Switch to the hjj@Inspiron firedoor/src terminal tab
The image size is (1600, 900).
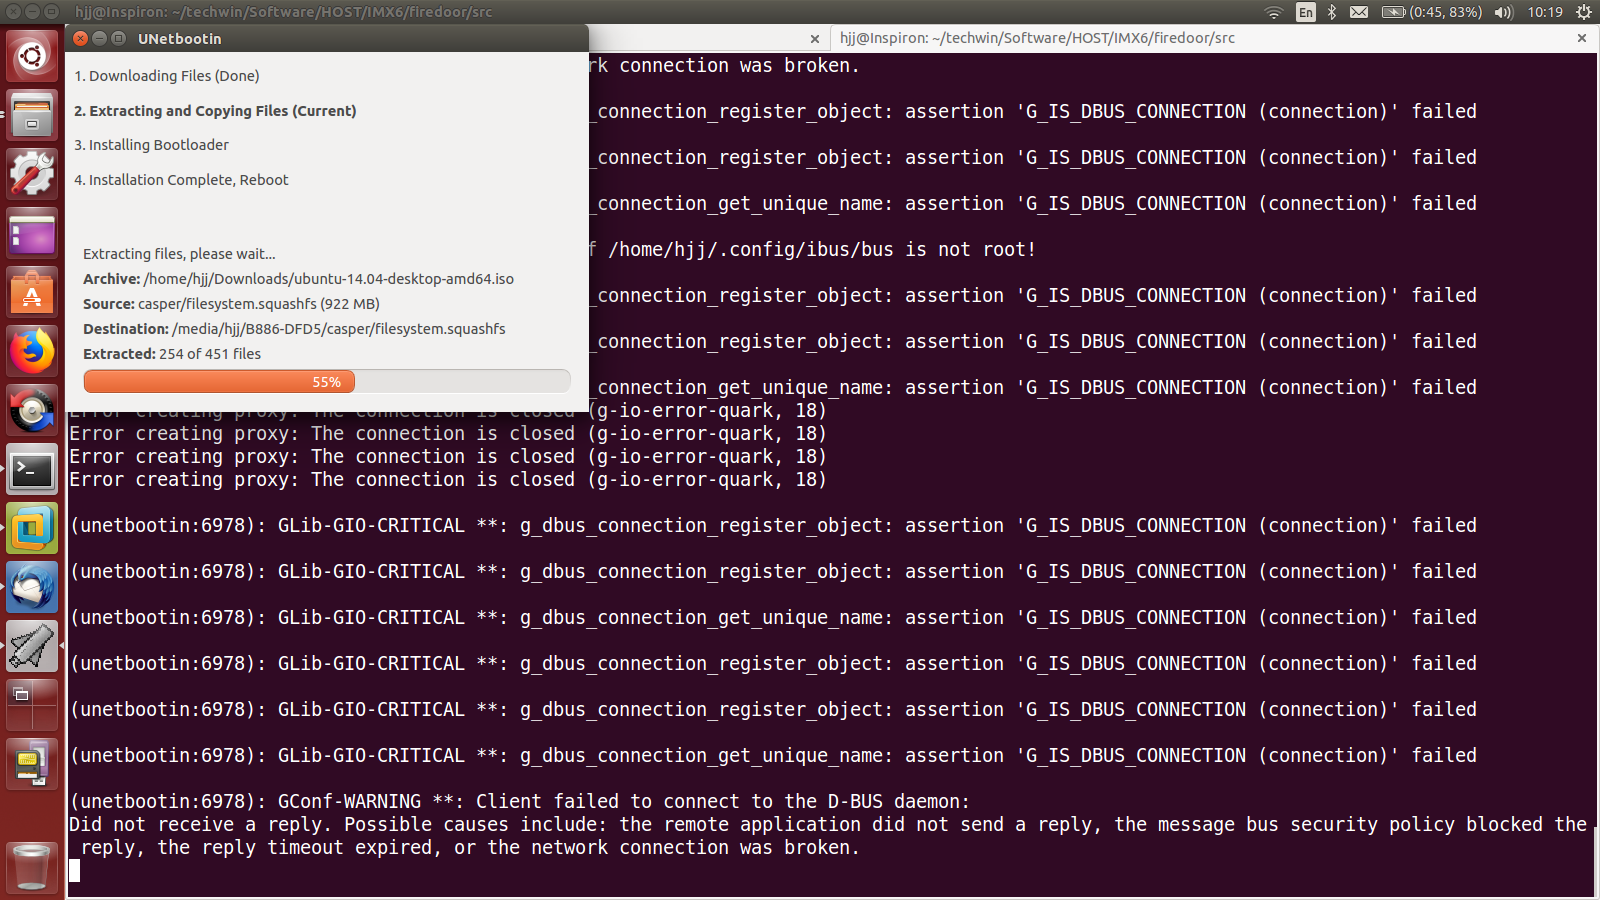pyautogui.click(x=1212, y=38)
